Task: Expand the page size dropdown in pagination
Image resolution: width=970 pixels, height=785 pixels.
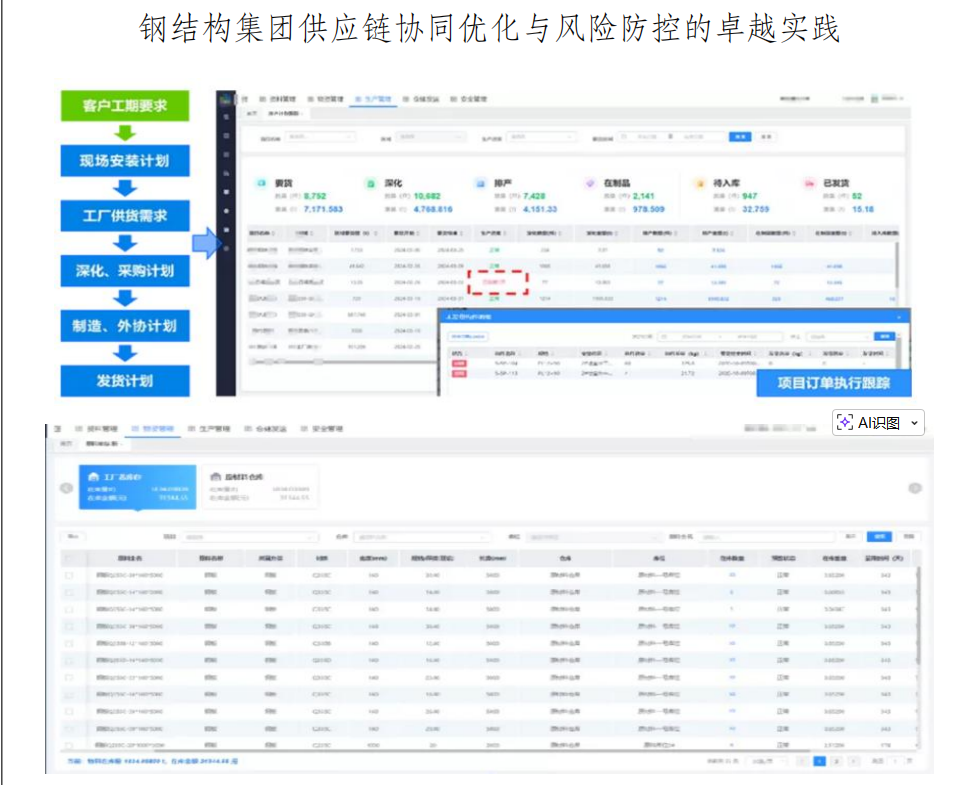Action: point(766,762)
